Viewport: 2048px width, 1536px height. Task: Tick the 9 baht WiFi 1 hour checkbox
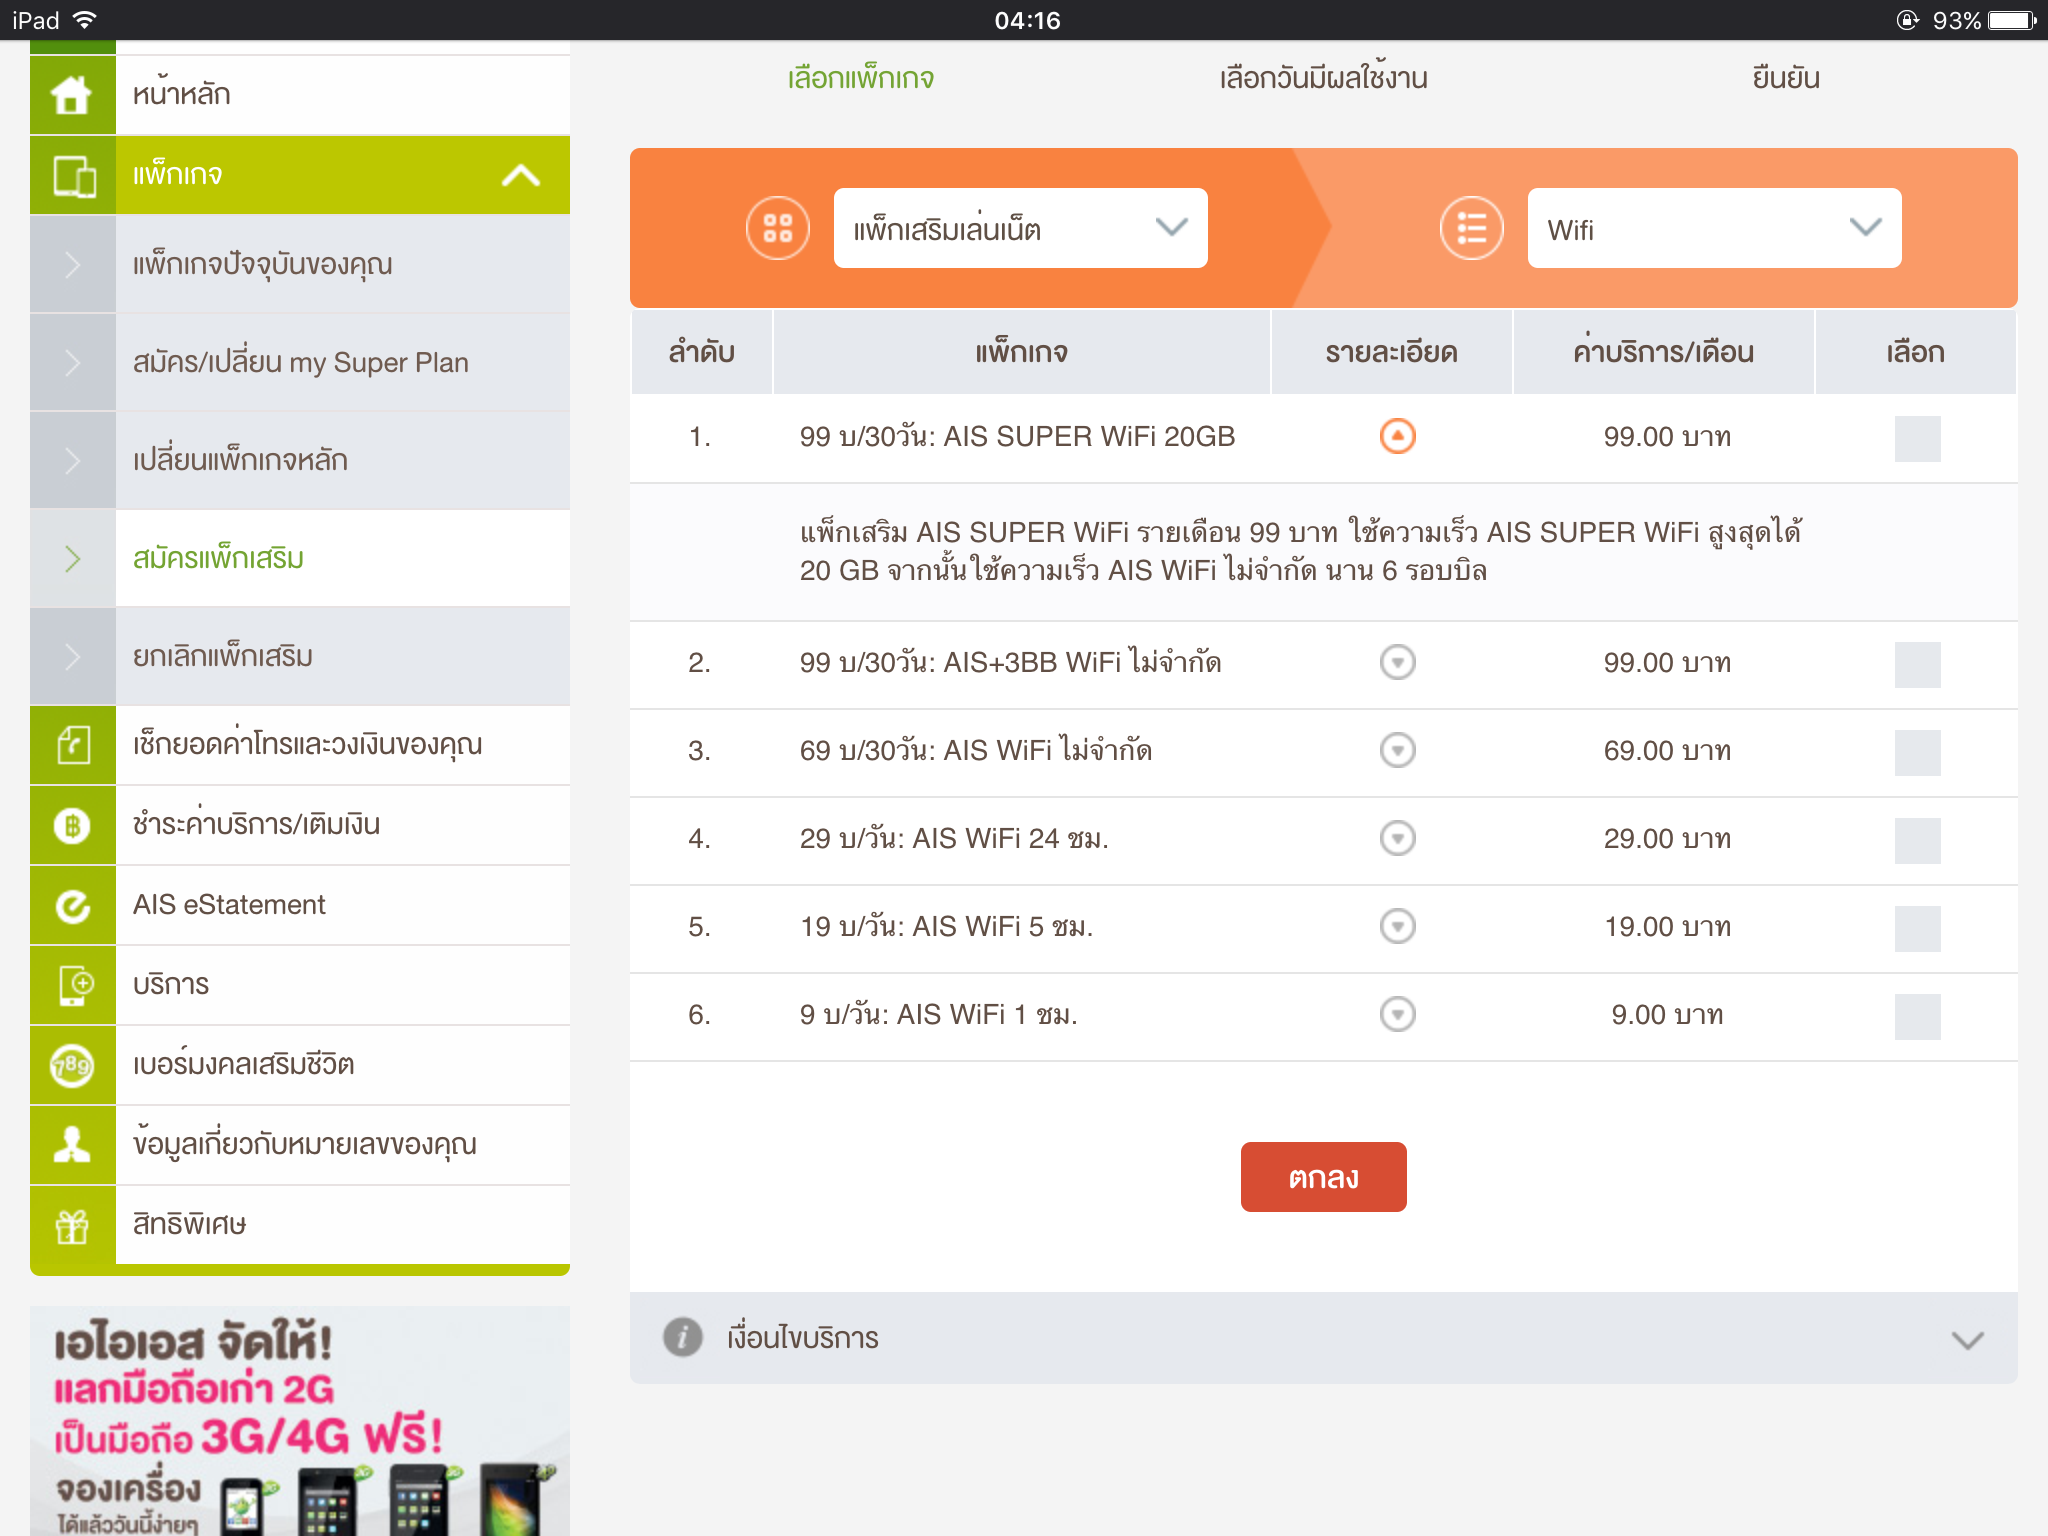point(1917,1016)
